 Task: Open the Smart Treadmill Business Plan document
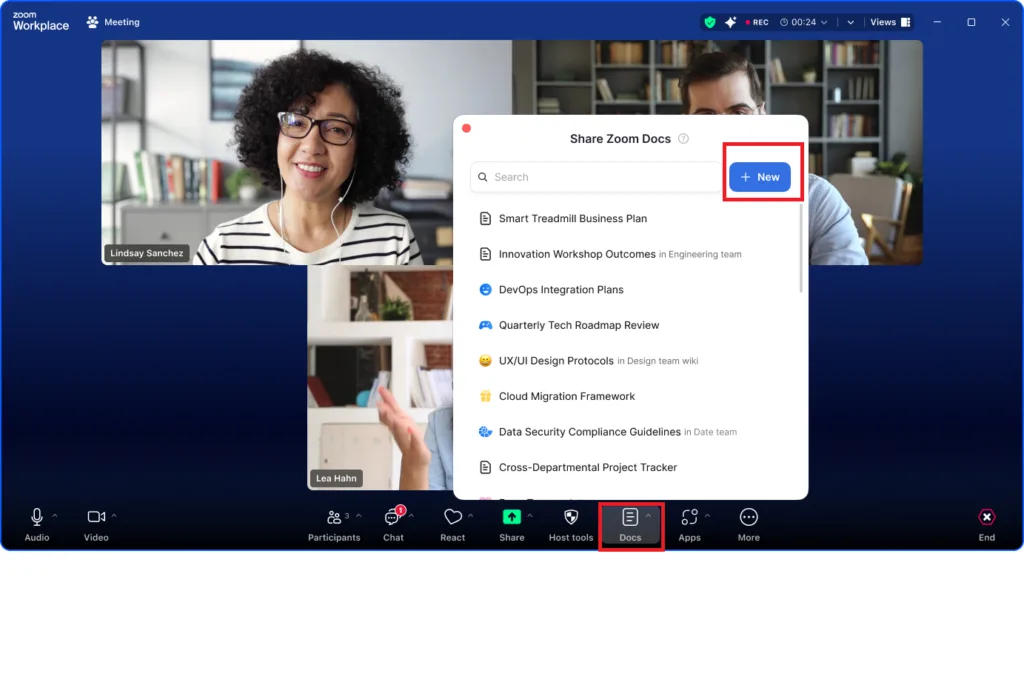click(573, 218)
